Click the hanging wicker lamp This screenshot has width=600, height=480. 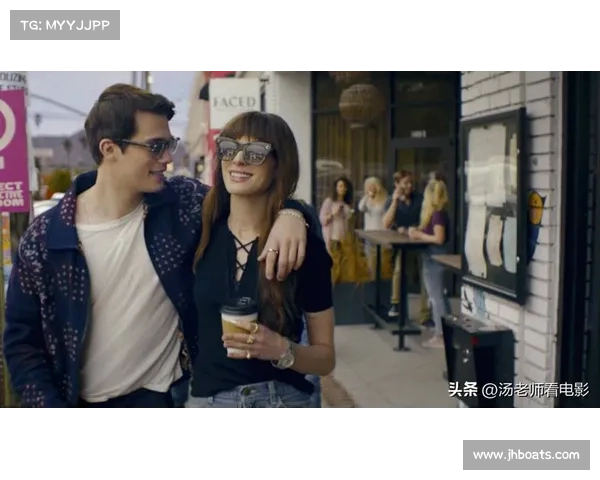(x=361, y=103)
